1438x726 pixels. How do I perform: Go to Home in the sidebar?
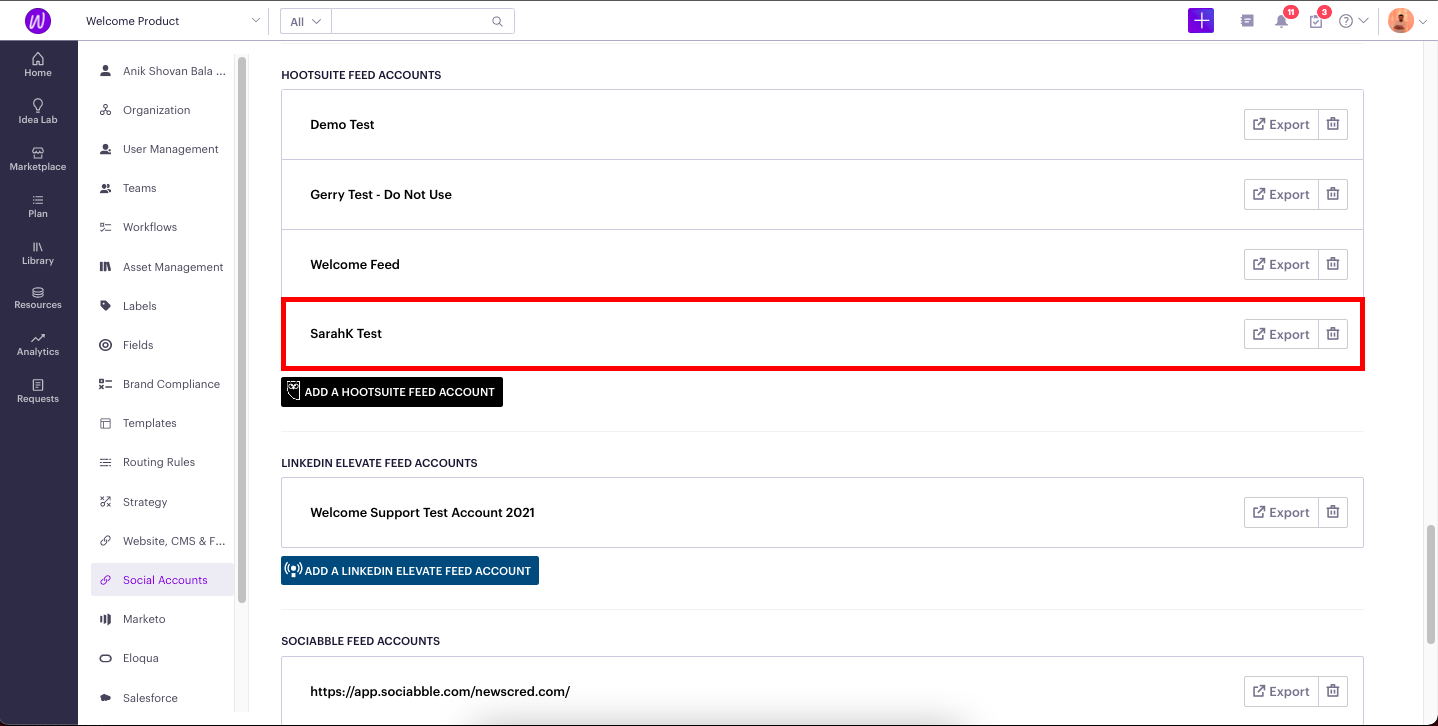38,65
